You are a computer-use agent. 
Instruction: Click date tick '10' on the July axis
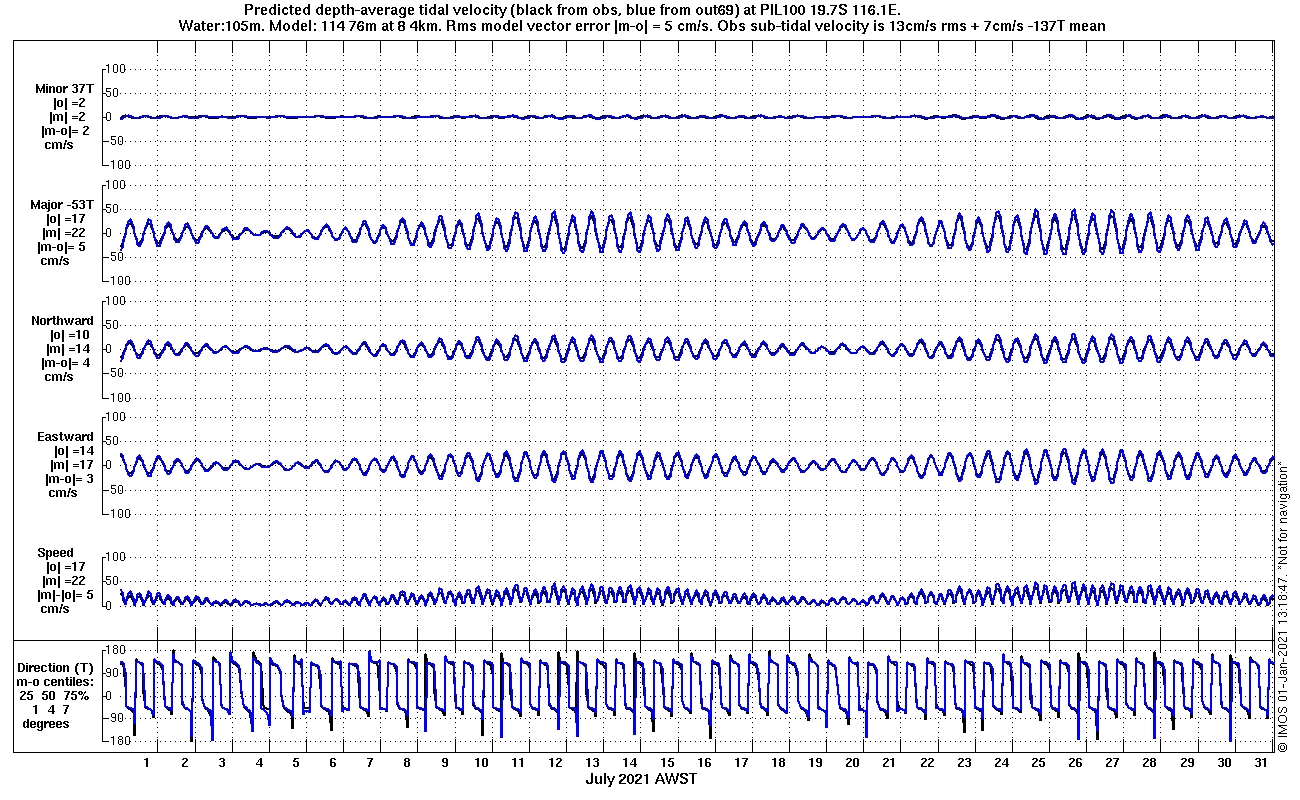[x=481, y=763]
